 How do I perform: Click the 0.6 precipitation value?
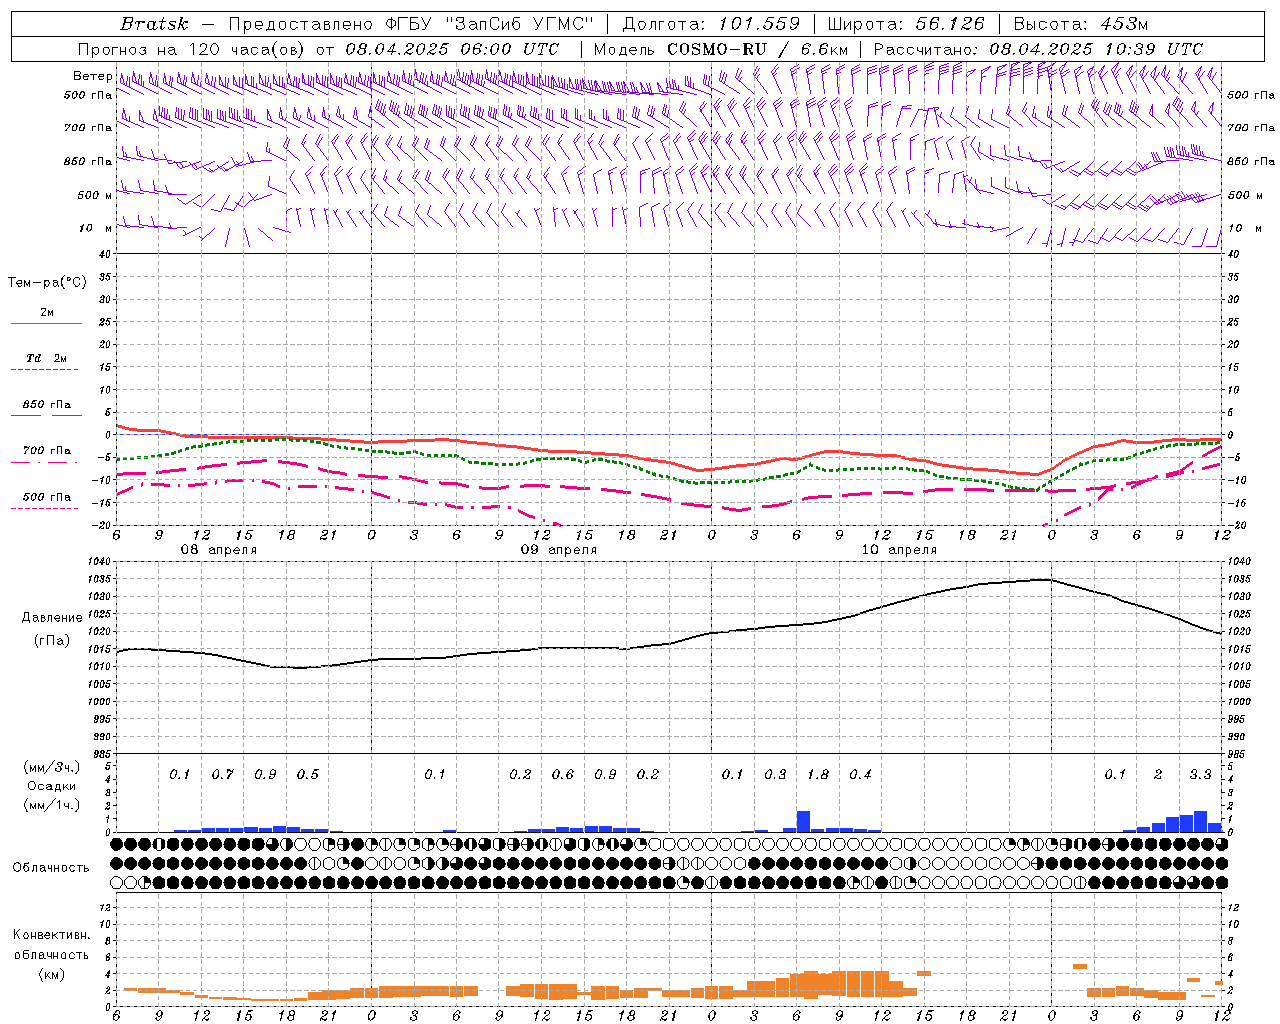click(x=562, y=774)
